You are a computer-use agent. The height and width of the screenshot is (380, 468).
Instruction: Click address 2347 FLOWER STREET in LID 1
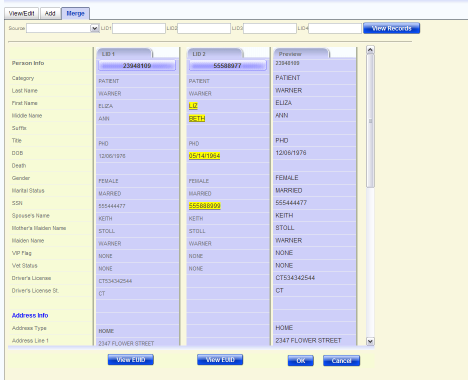pos(126,343)
